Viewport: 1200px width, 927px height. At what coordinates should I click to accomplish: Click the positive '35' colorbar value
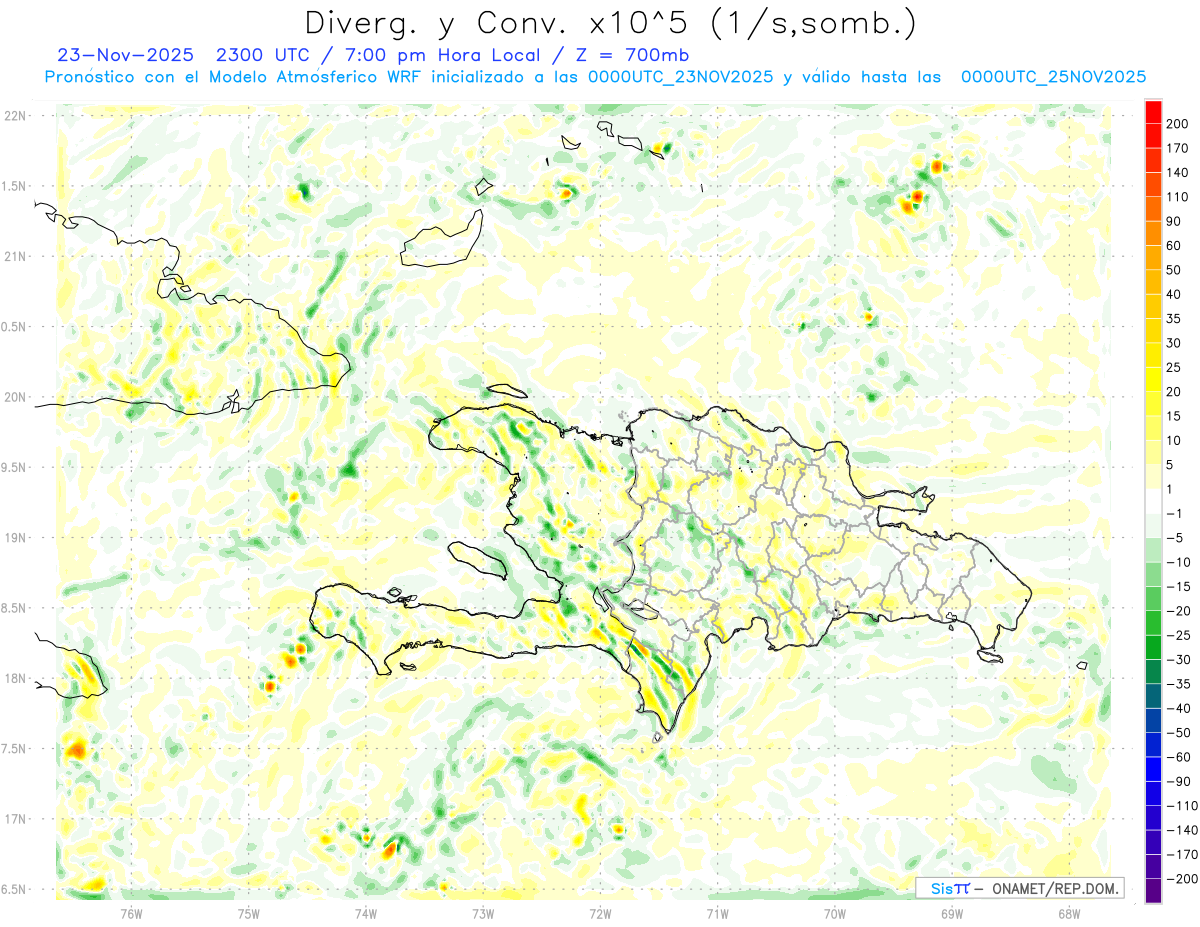click(x=1175, y=319)
